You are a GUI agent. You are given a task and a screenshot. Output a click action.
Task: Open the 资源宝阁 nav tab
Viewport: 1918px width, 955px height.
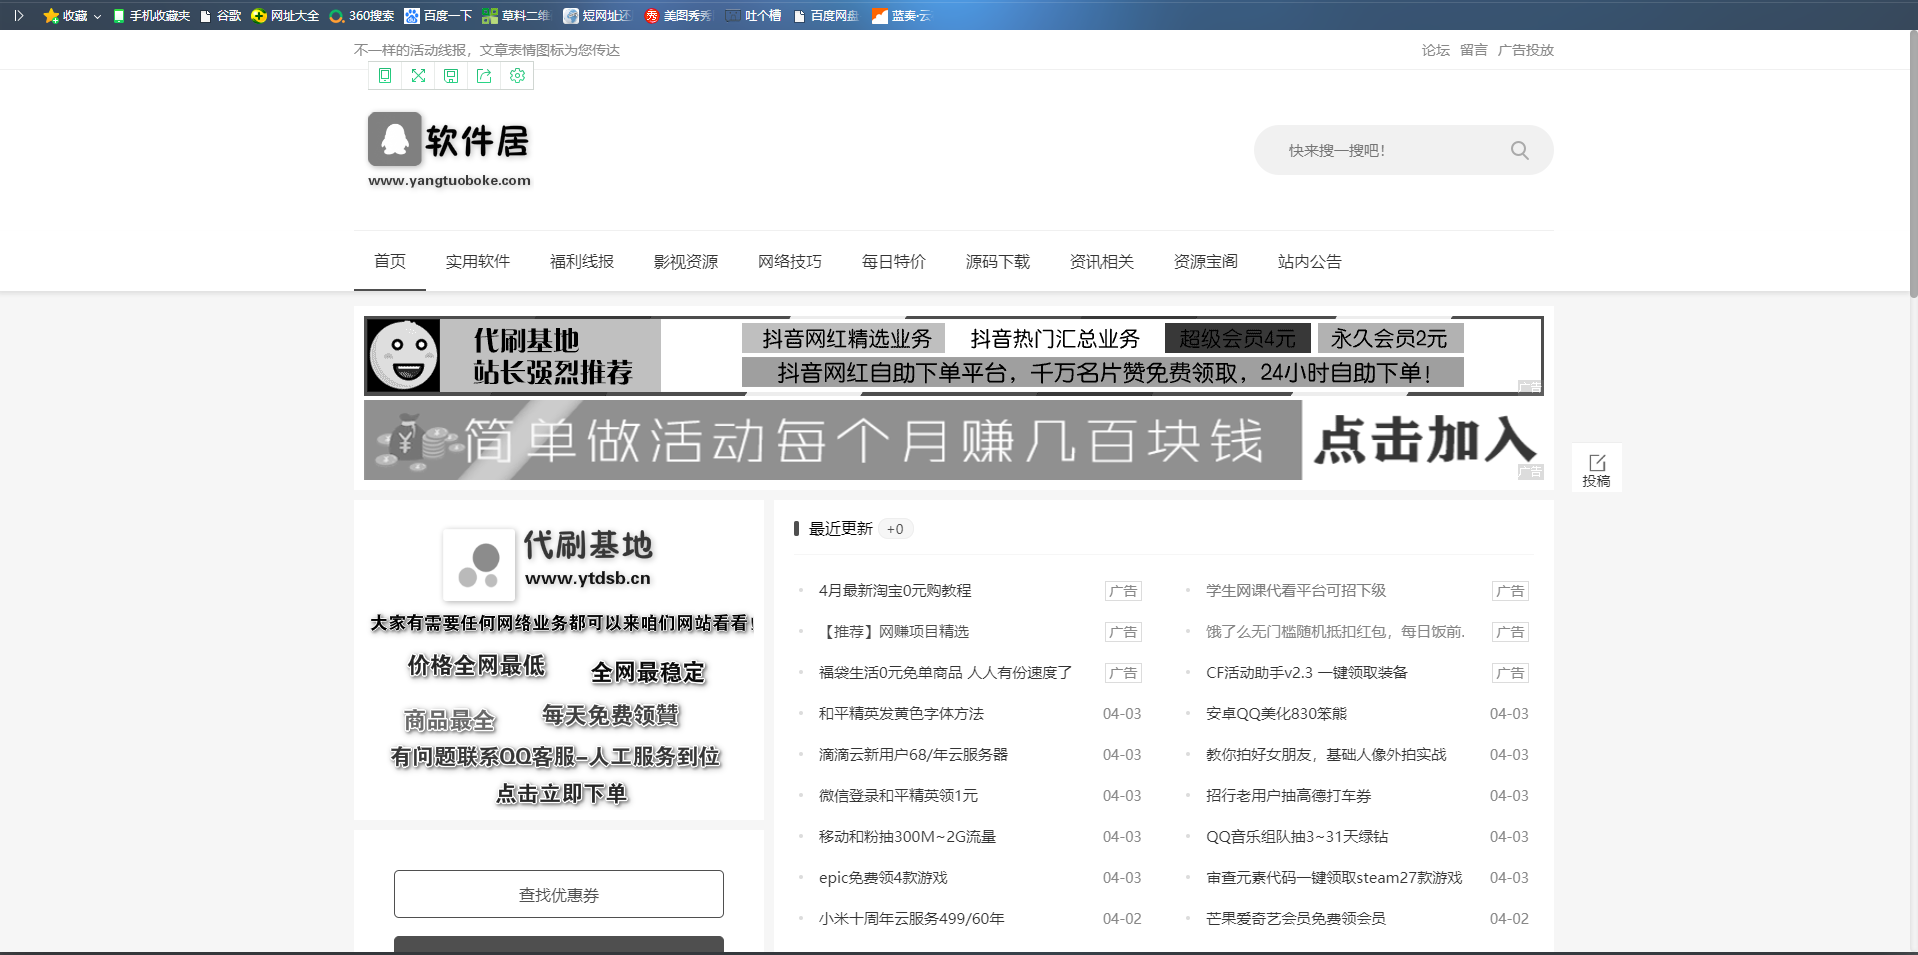click(x=1206, y=262)
